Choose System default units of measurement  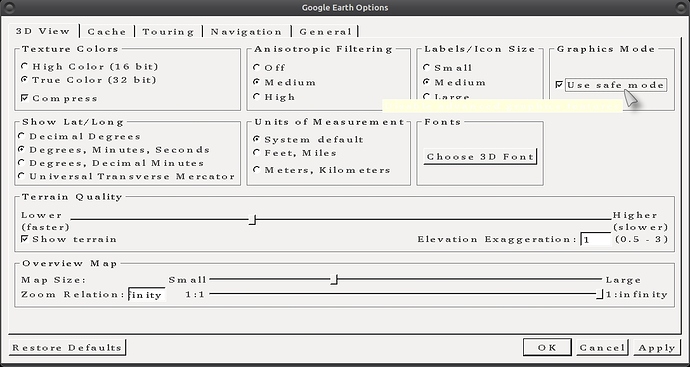tap(308, 139)
